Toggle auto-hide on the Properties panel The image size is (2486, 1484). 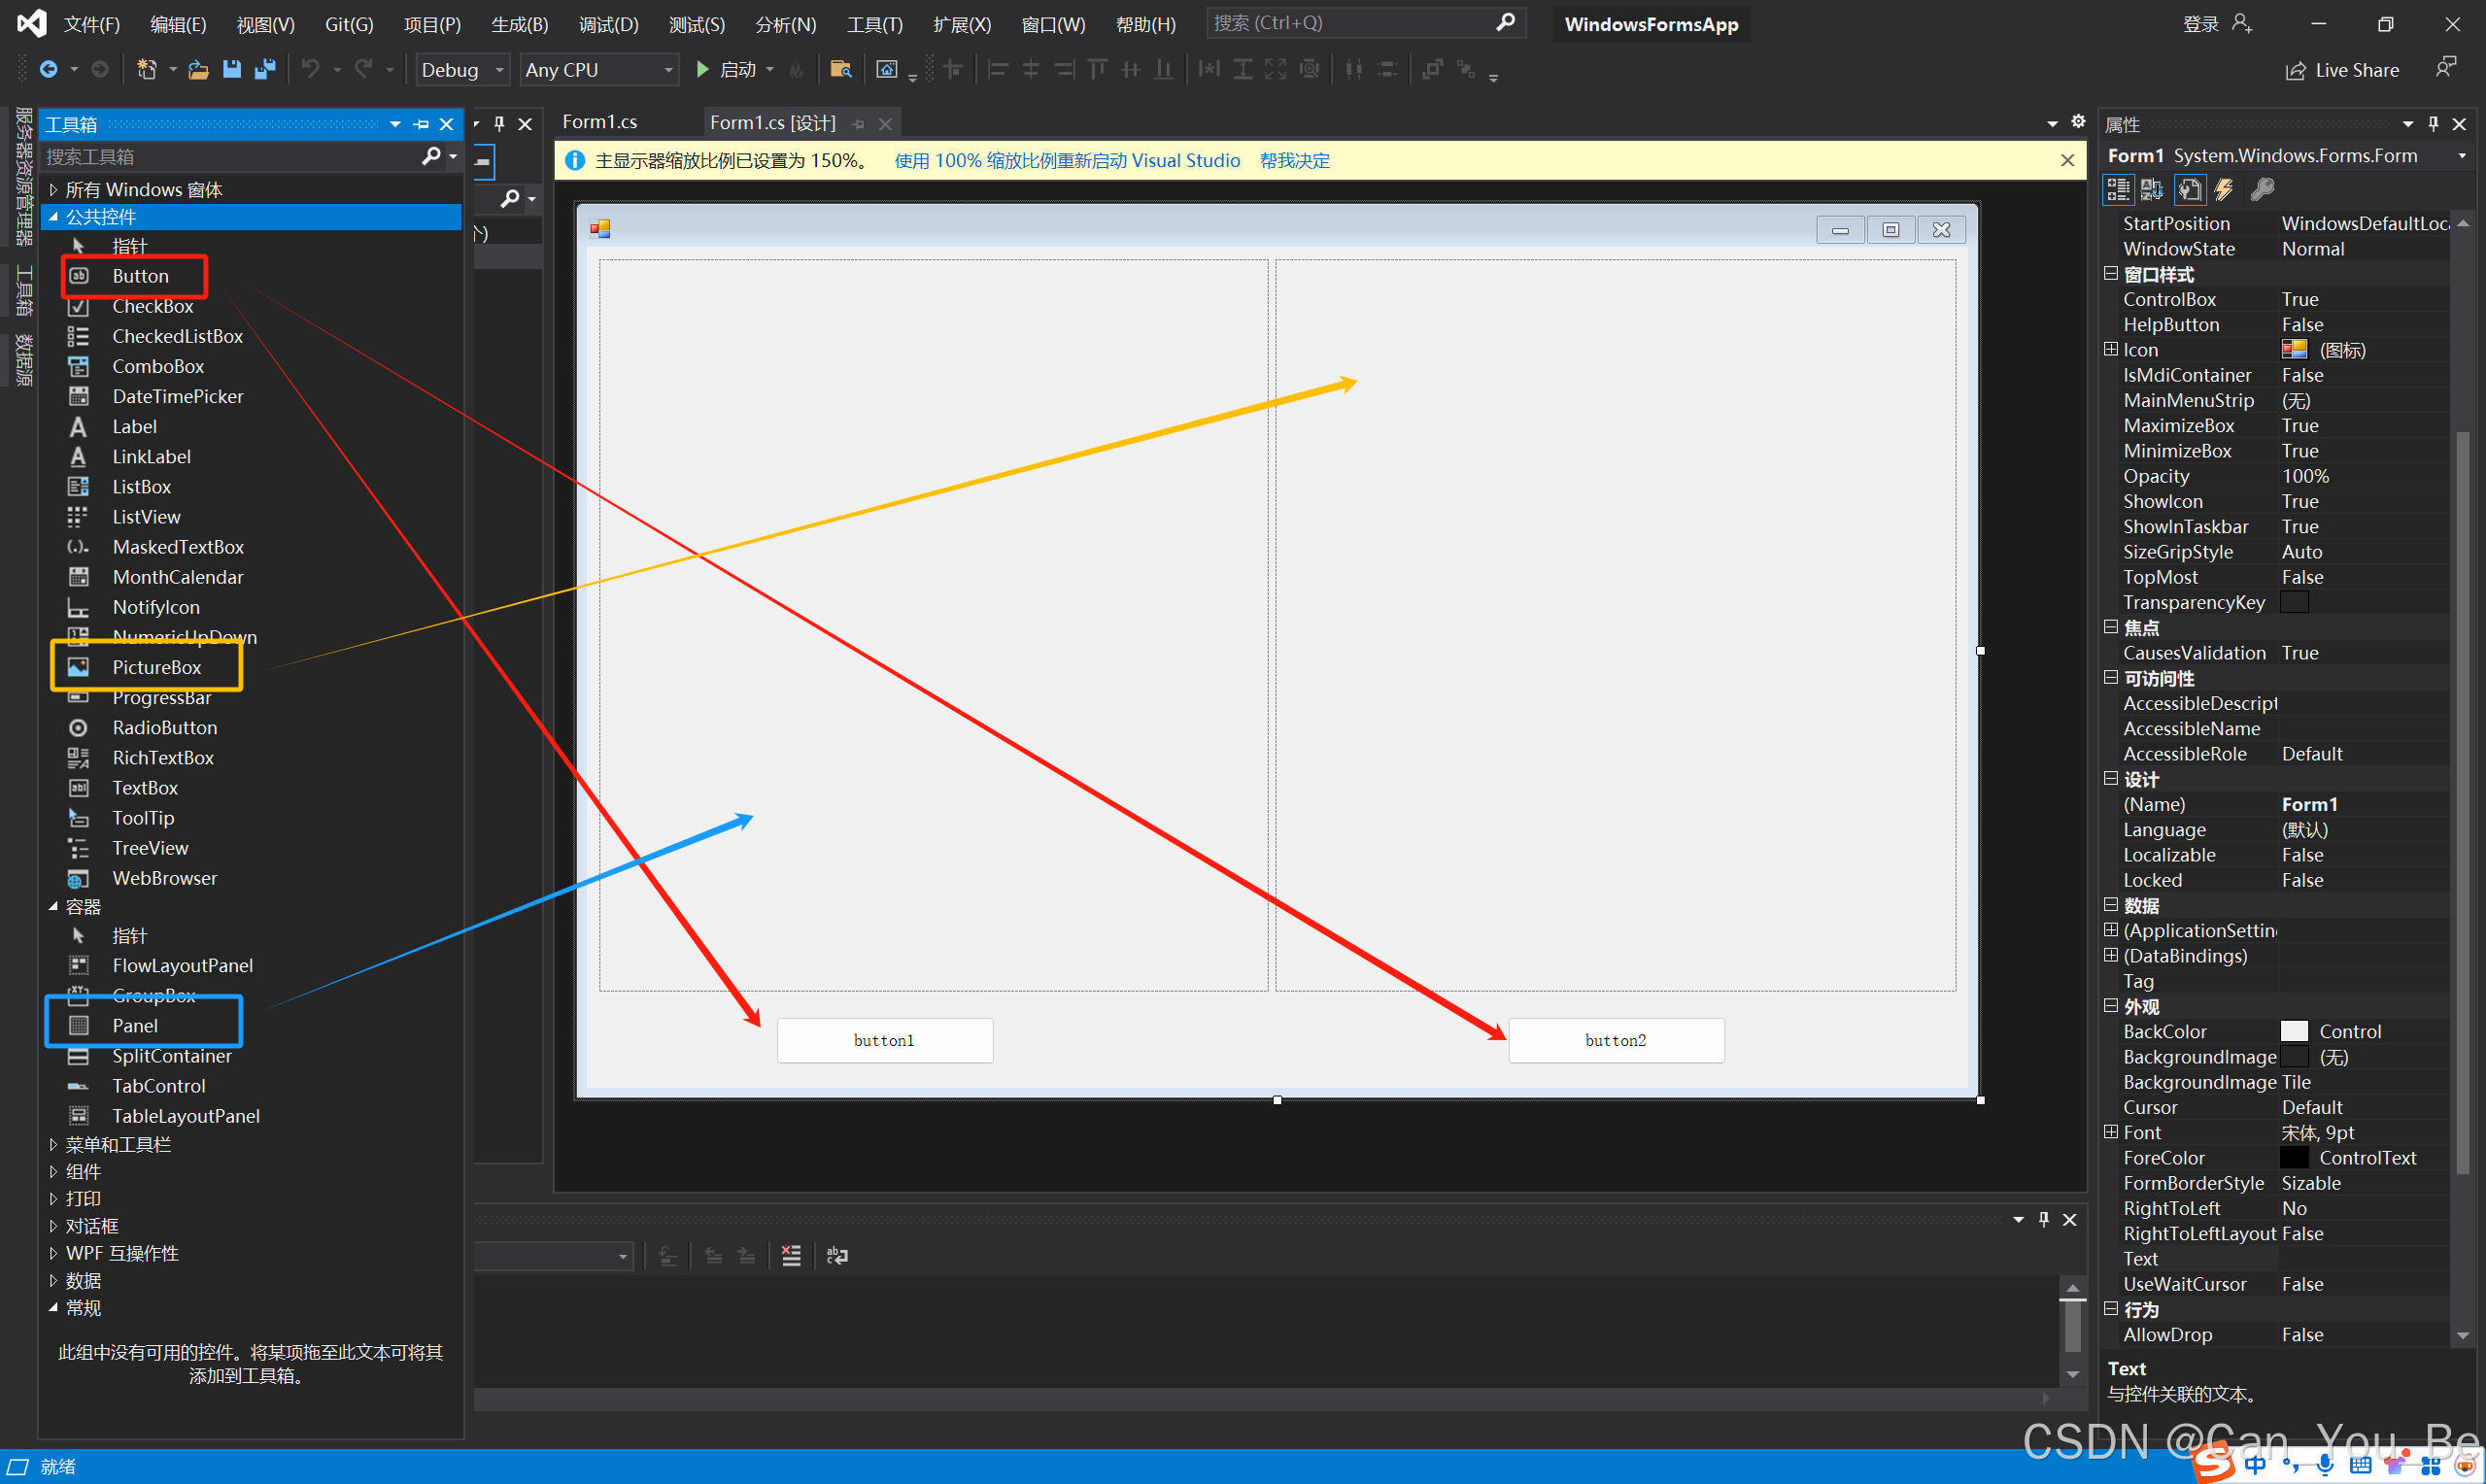point(2434,124)
